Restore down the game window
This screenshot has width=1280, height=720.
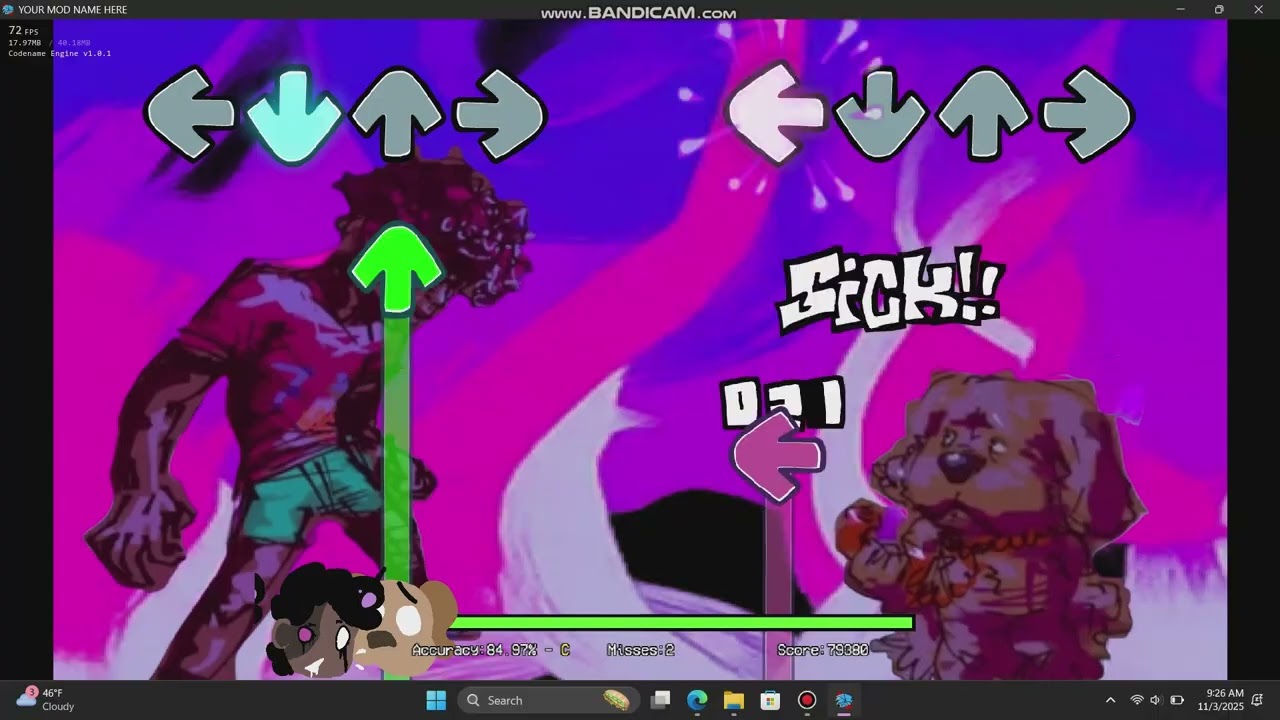click(1219, 9)
